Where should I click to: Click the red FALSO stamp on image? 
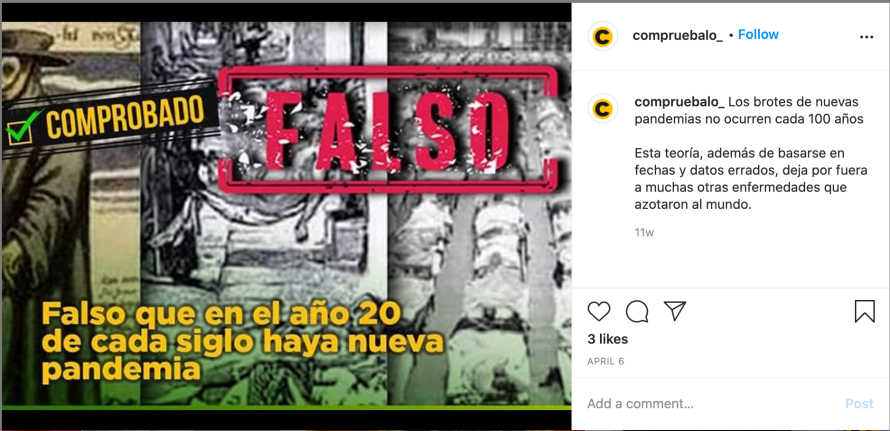[388, 129]
